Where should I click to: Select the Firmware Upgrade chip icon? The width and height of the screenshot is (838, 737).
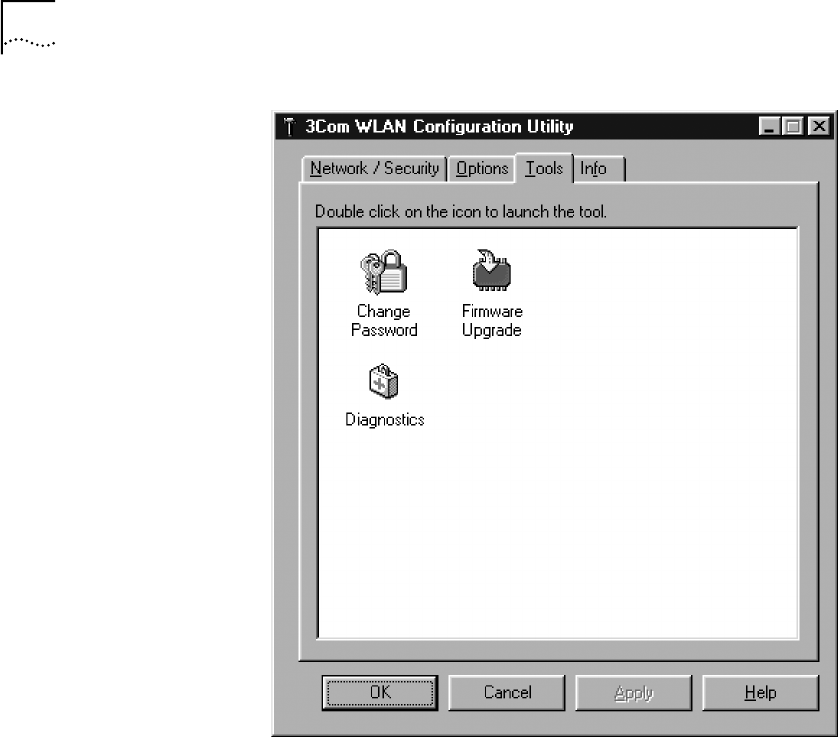[x=492, y=270]
